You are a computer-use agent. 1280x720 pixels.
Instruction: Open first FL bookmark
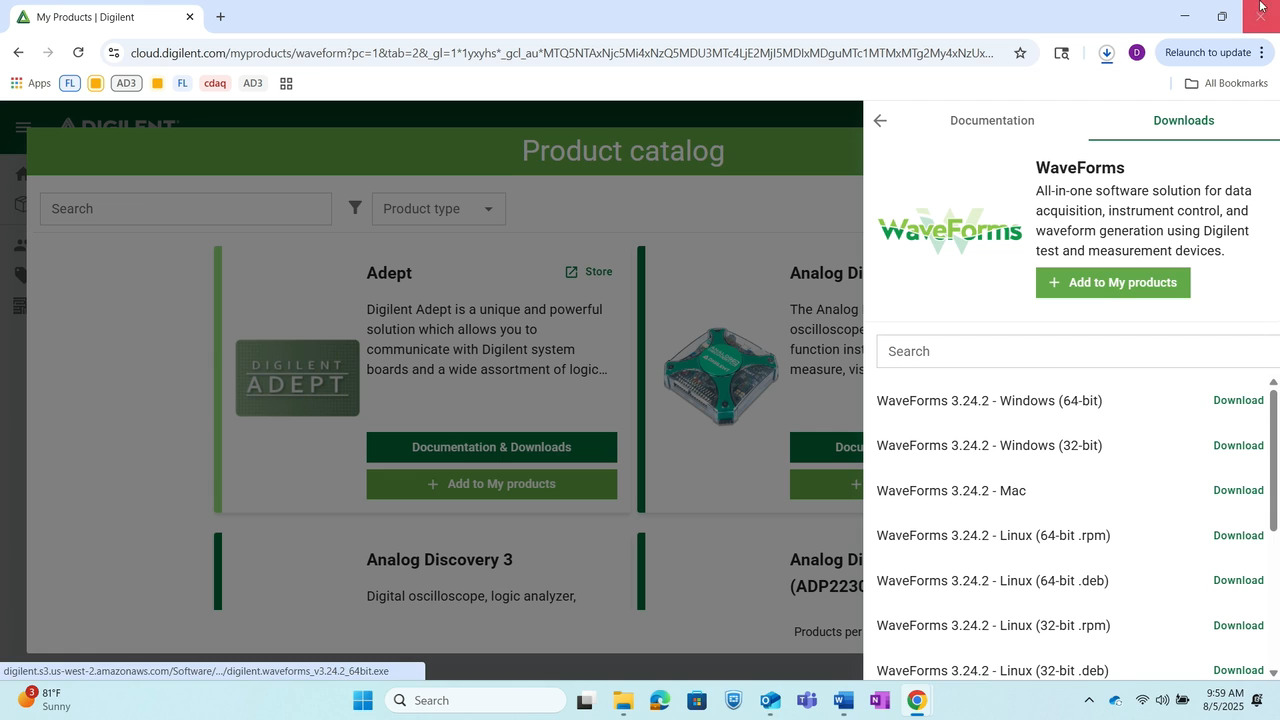pos(70,83)
